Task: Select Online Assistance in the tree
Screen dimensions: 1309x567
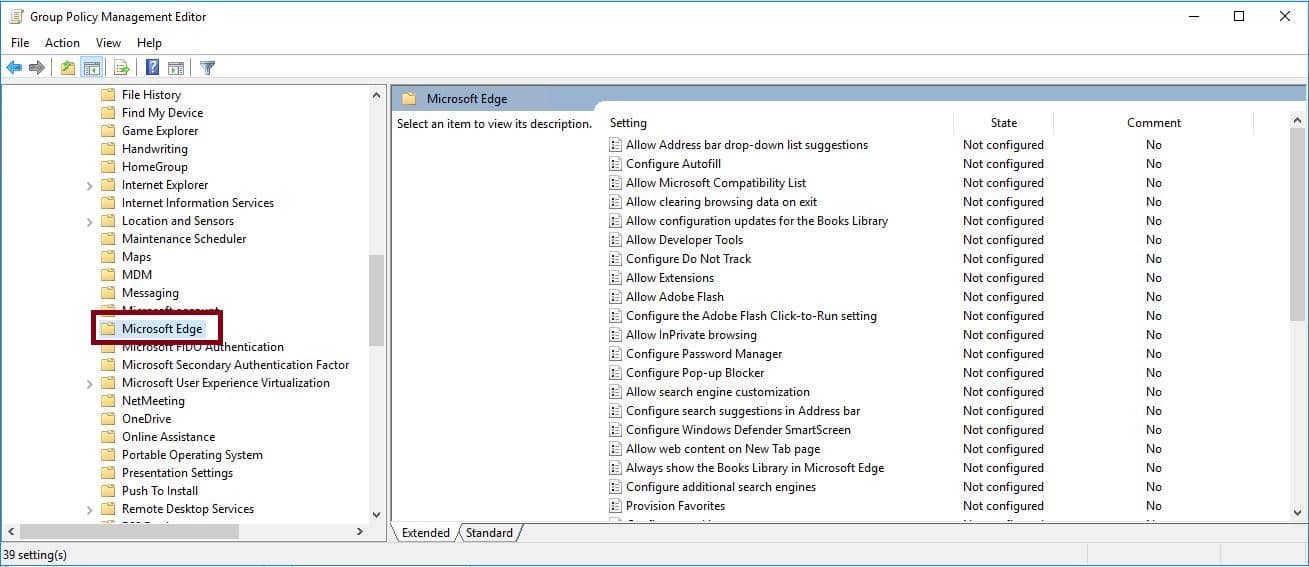Action: click(x=168, y=437)
